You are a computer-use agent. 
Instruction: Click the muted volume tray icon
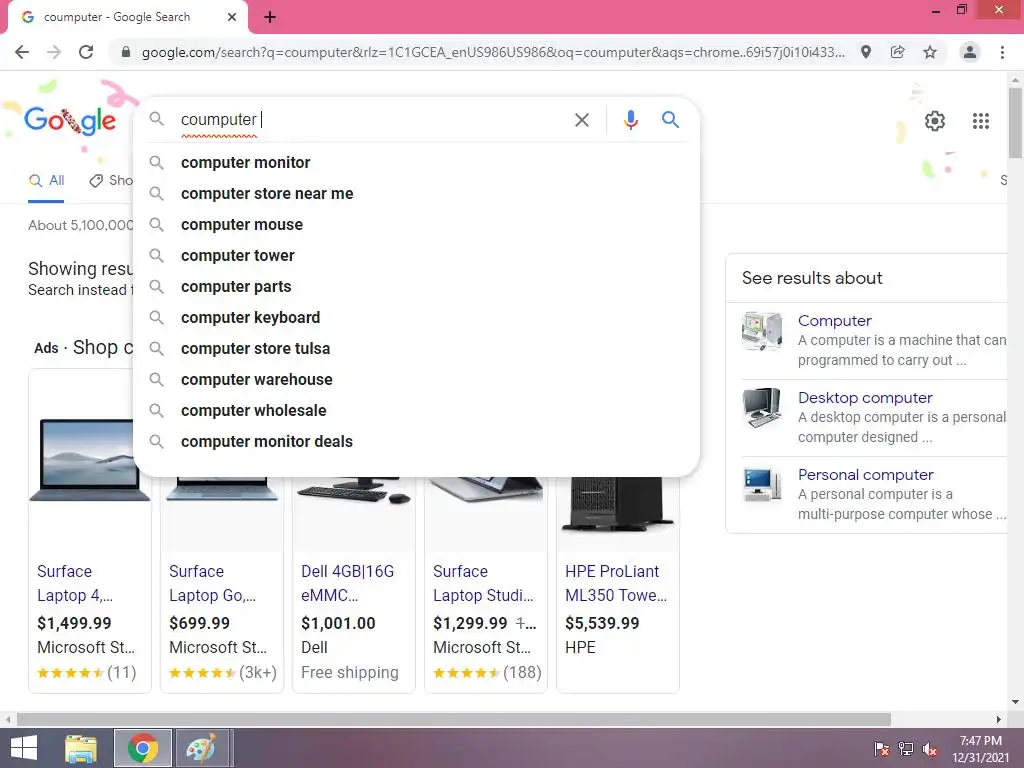pyautogui.click(x=930, y=749)
